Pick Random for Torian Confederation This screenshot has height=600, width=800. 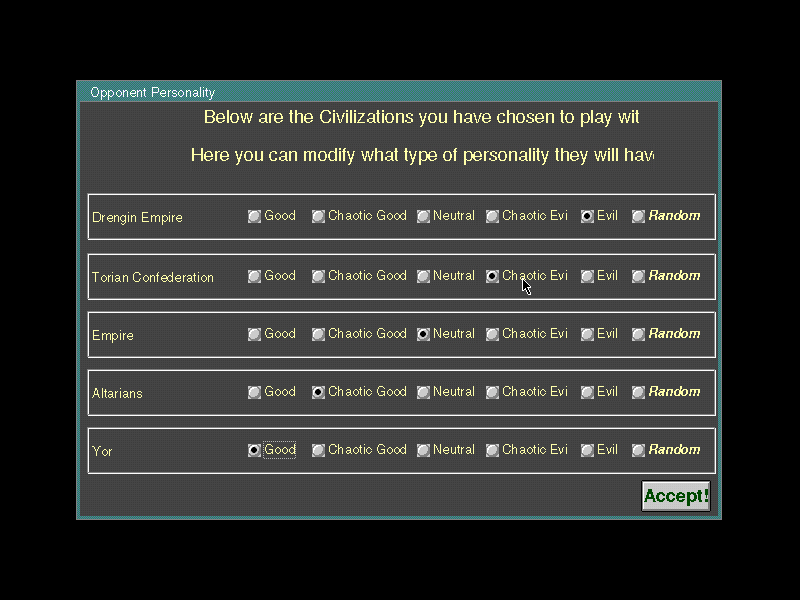click(638, 276)
